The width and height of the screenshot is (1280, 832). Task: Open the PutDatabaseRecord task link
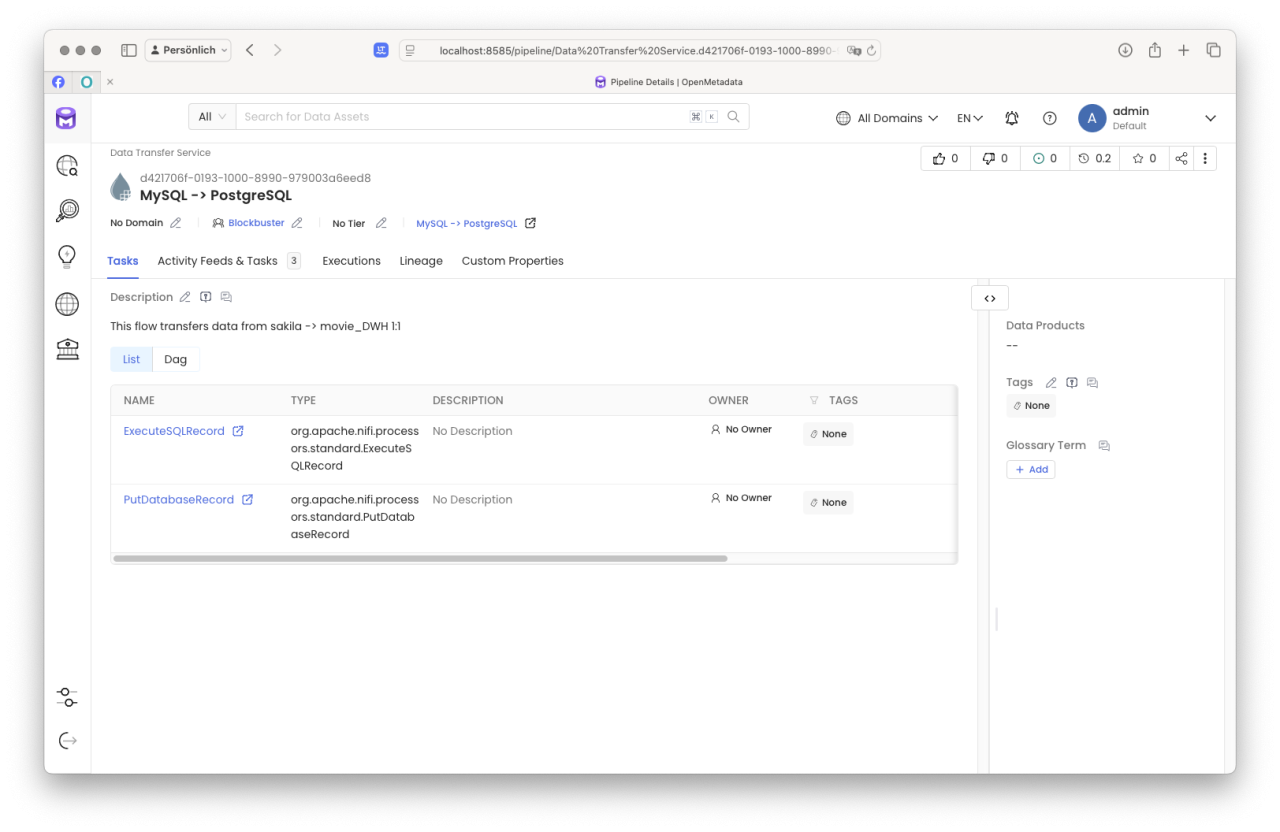[179, 499]
